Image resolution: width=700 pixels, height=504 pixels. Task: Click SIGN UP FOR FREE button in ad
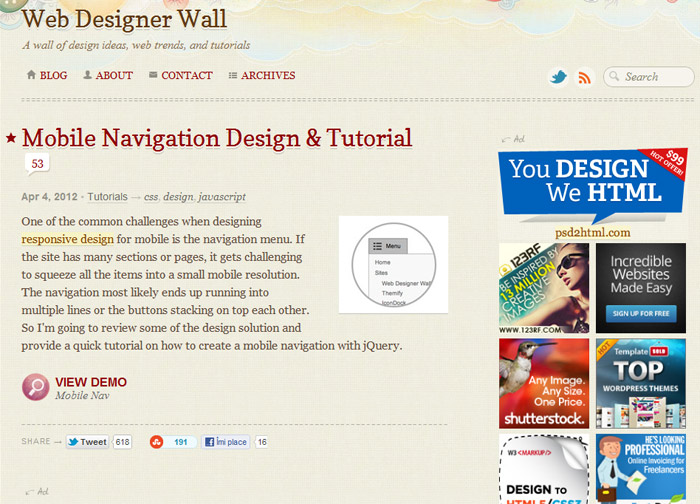coord(641,313)
